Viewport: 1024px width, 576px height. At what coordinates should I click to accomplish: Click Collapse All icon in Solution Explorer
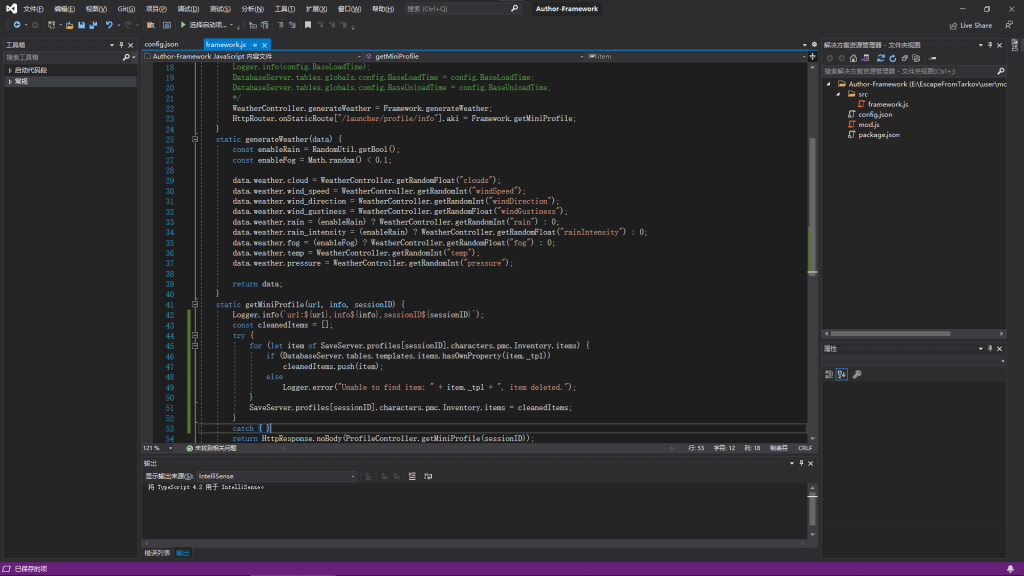tap(904, 58)
